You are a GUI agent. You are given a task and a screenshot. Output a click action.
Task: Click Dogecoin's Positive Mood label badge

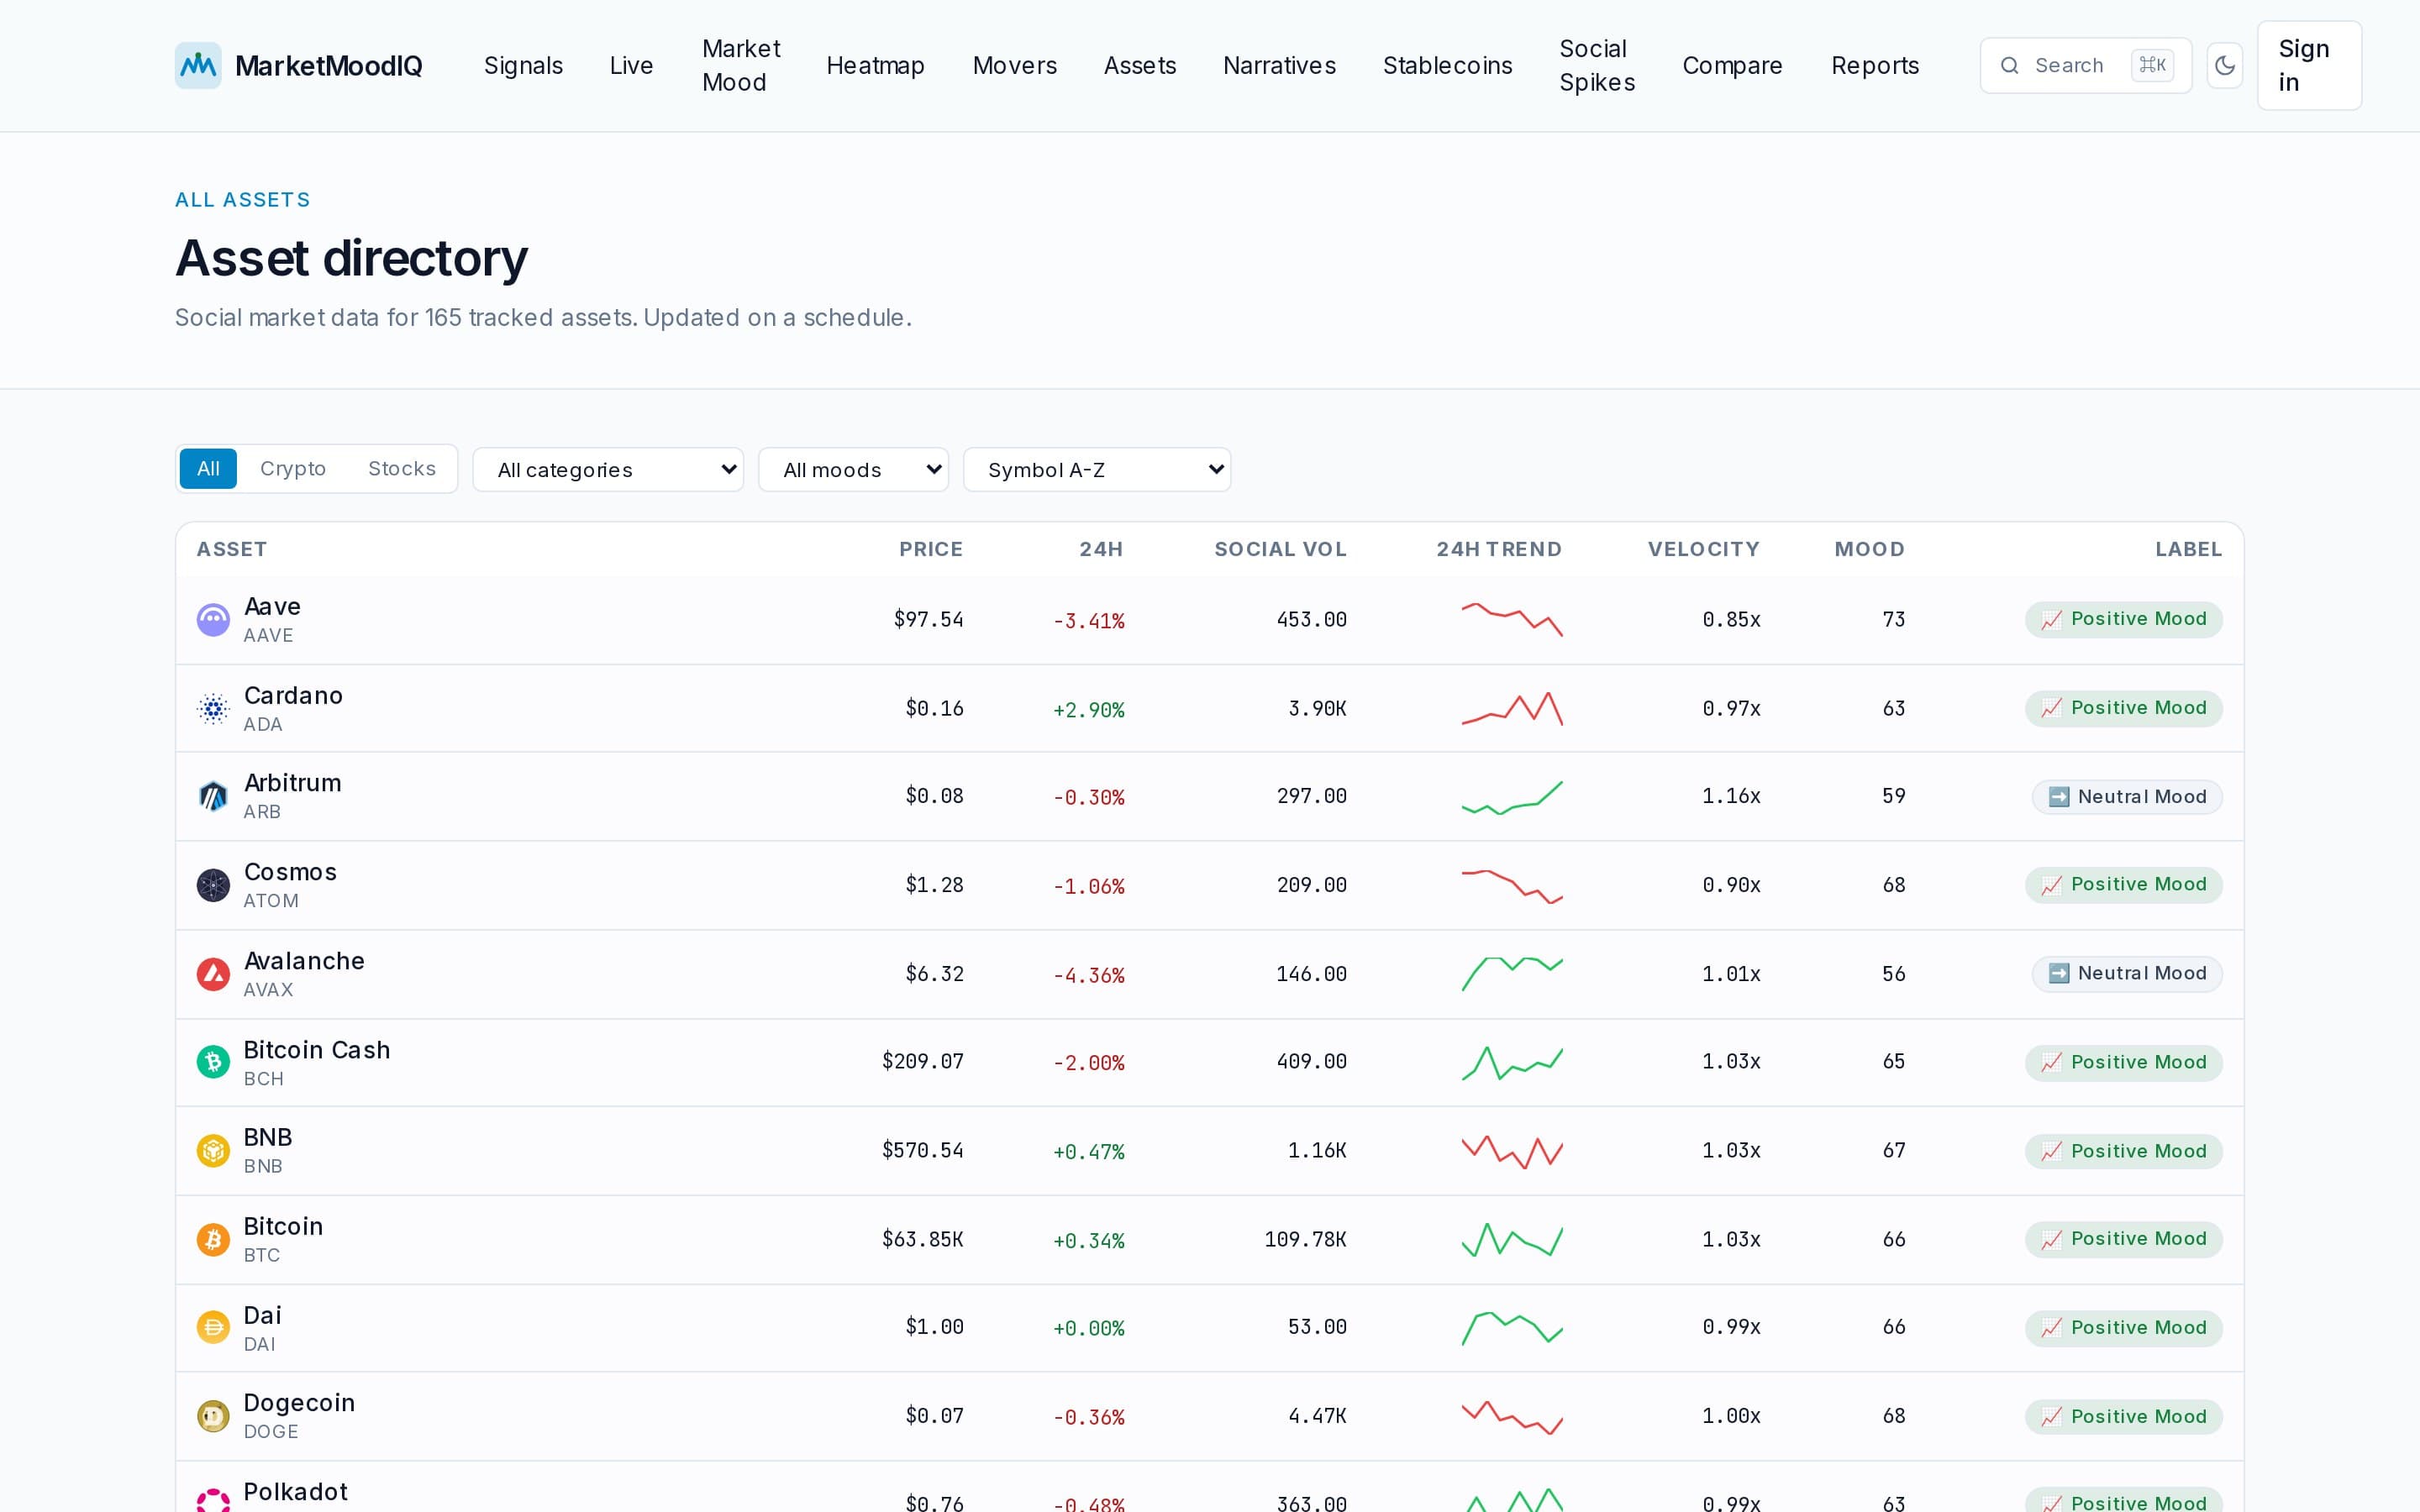tap(2124, 1417)
